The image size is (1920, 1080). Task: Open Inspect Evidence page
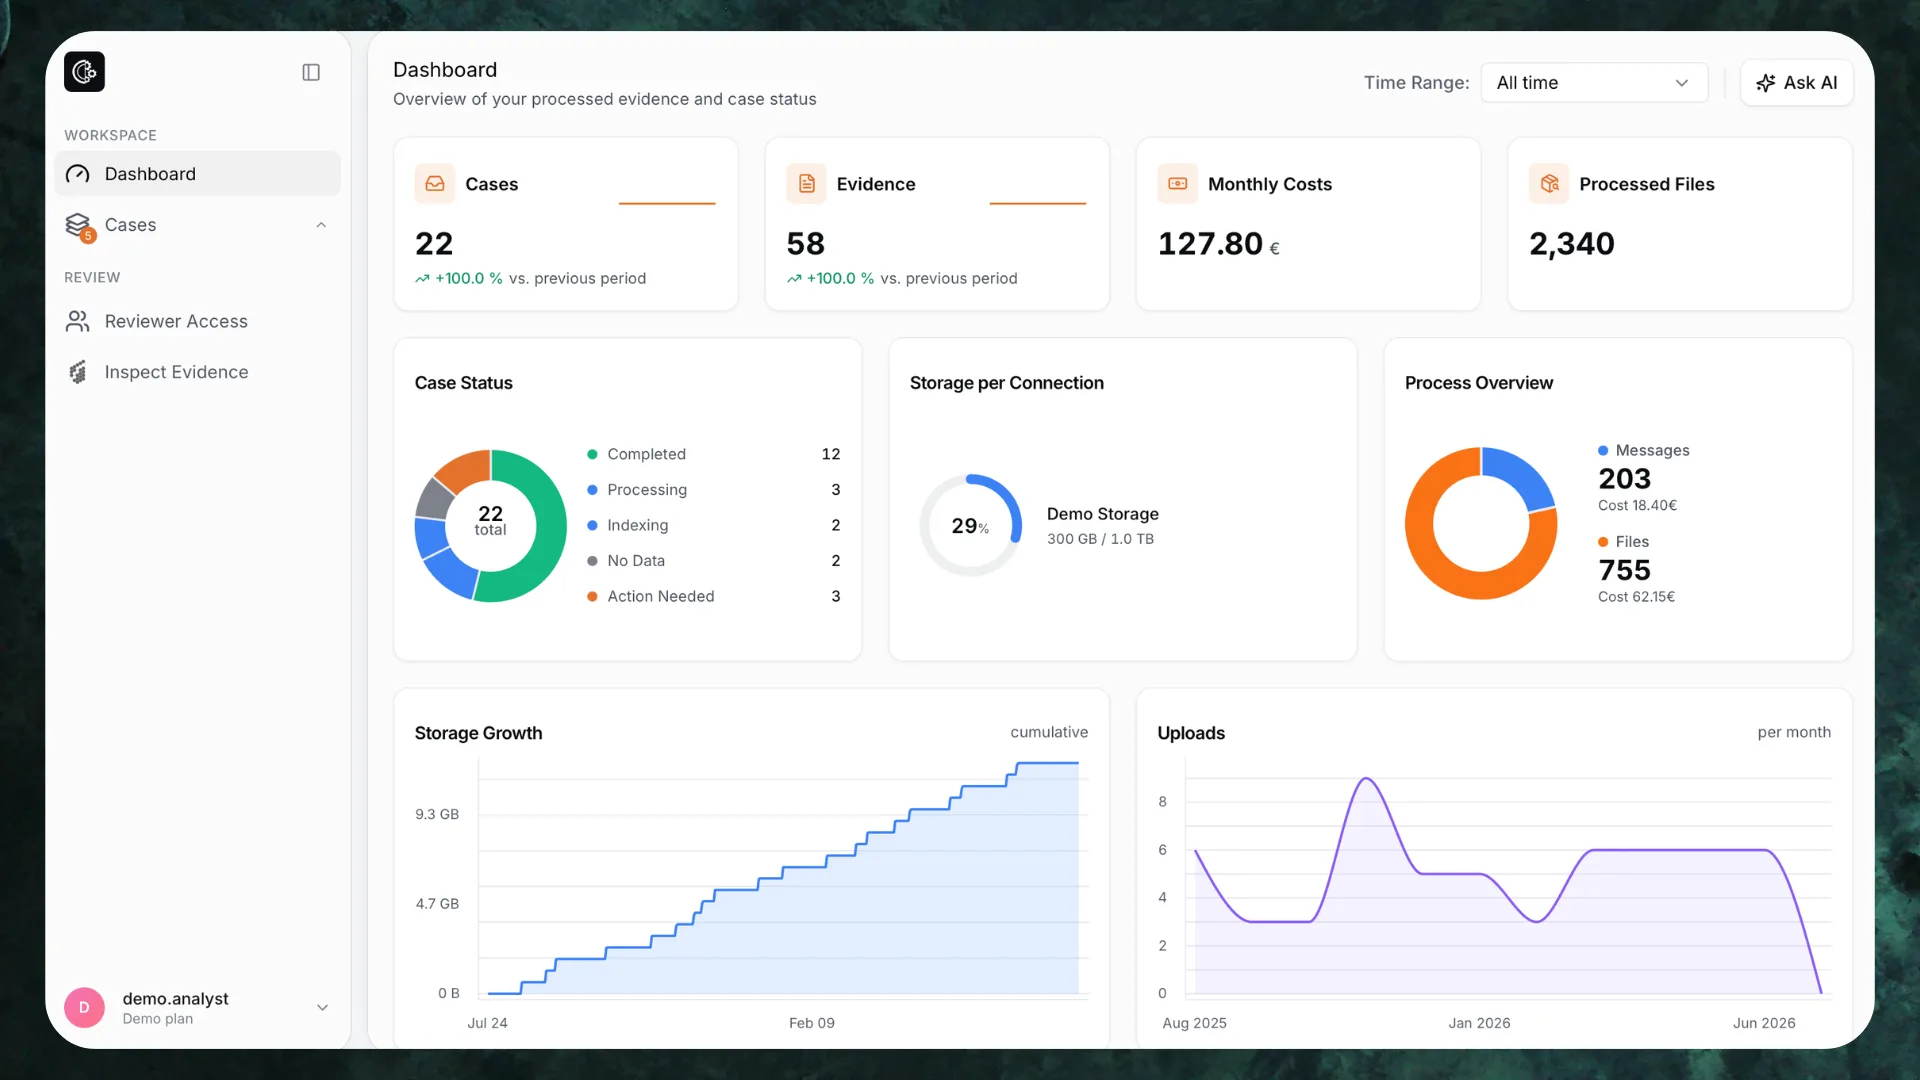[197, 372]
